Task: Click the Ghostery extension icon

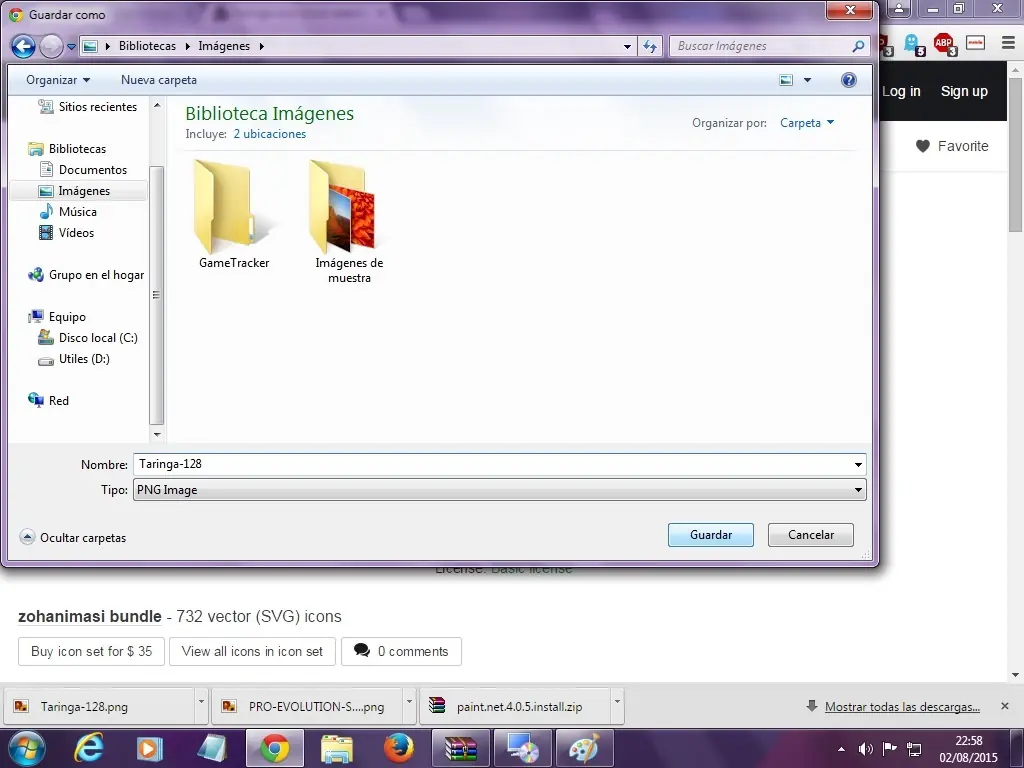Action: tap(913, 44)
